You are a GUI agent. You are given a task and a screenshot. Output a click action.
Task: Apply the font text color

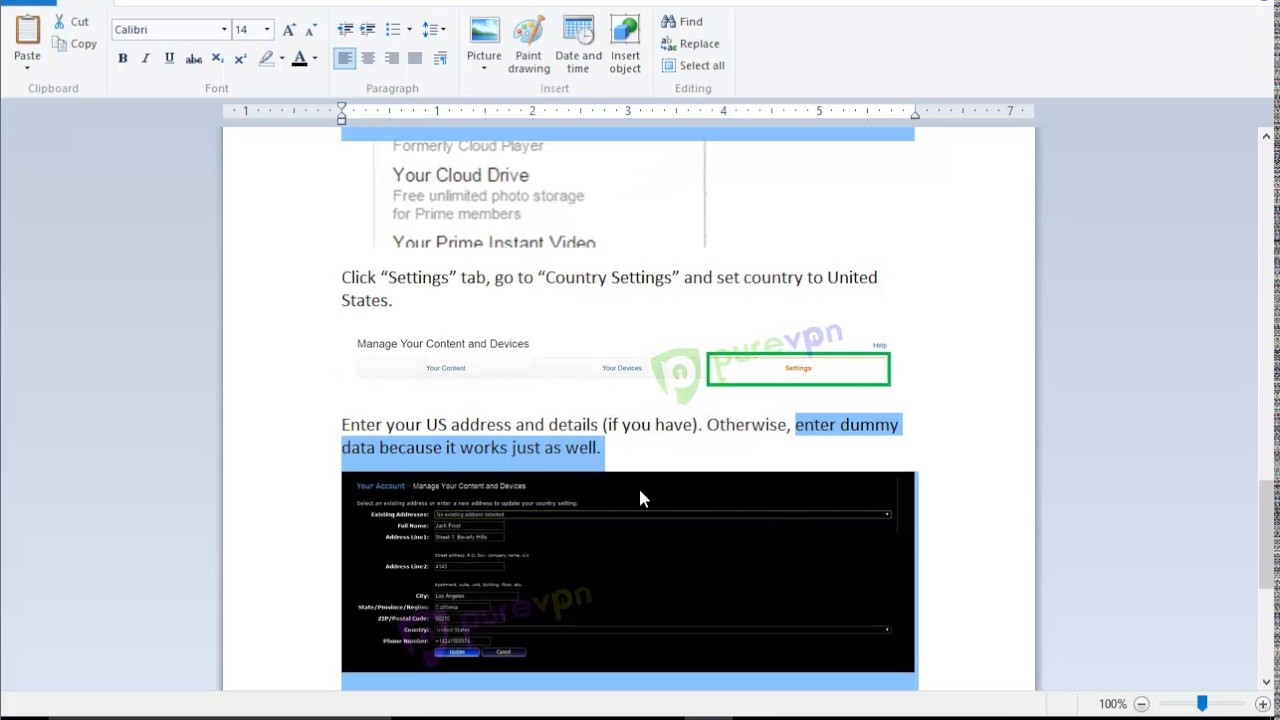(x=299, y=59)
